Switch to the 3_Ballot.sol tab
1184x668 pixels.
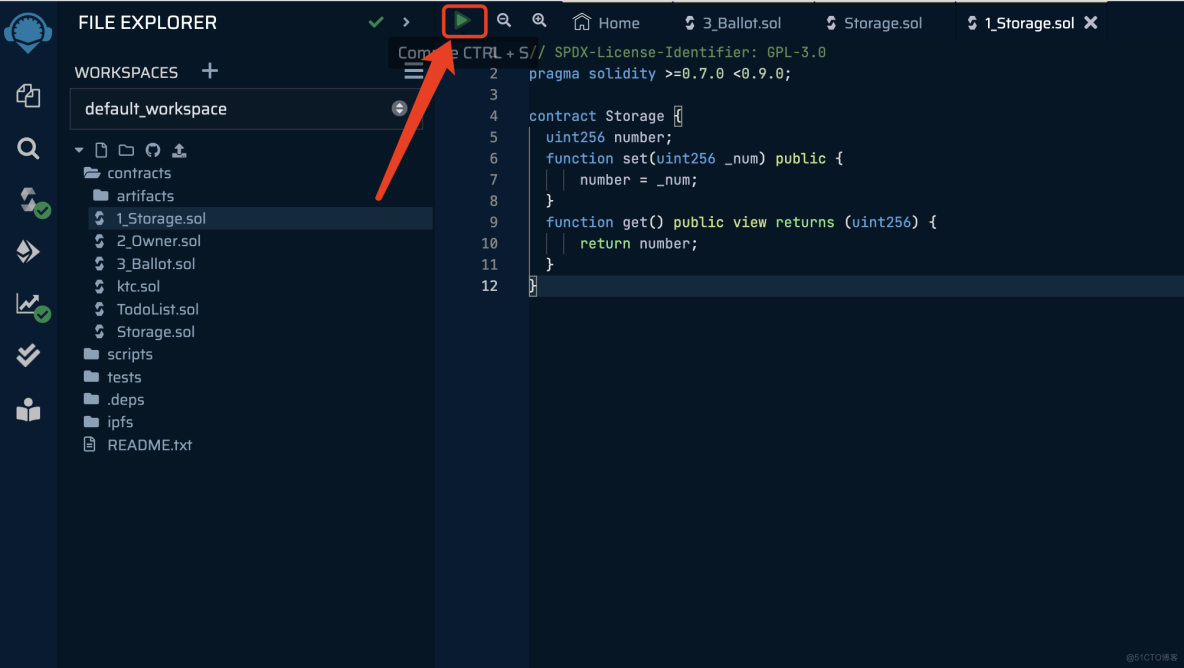732,23
